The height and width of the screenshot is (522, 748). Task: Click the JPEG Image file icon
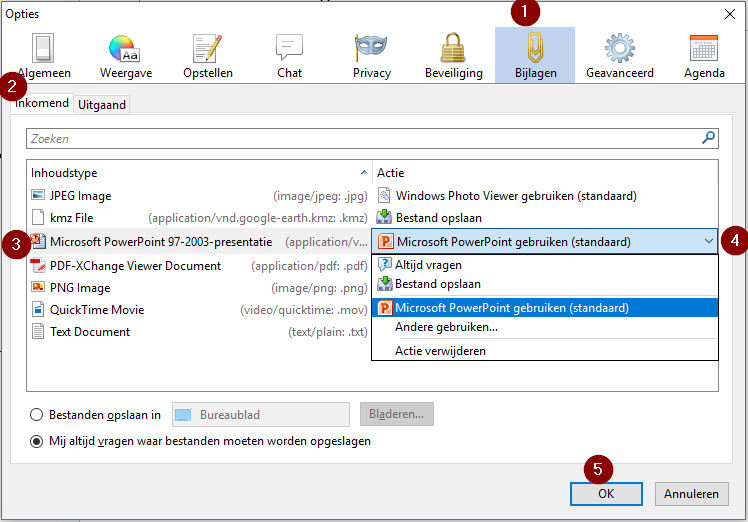(38, 195)
